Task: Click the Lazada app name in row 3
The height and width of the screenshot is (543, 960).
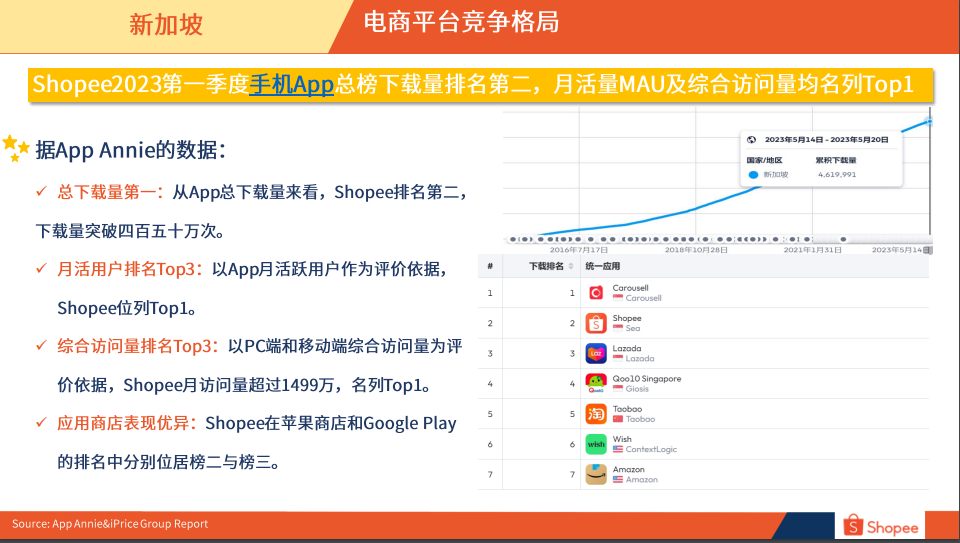Action: point(627,348)
